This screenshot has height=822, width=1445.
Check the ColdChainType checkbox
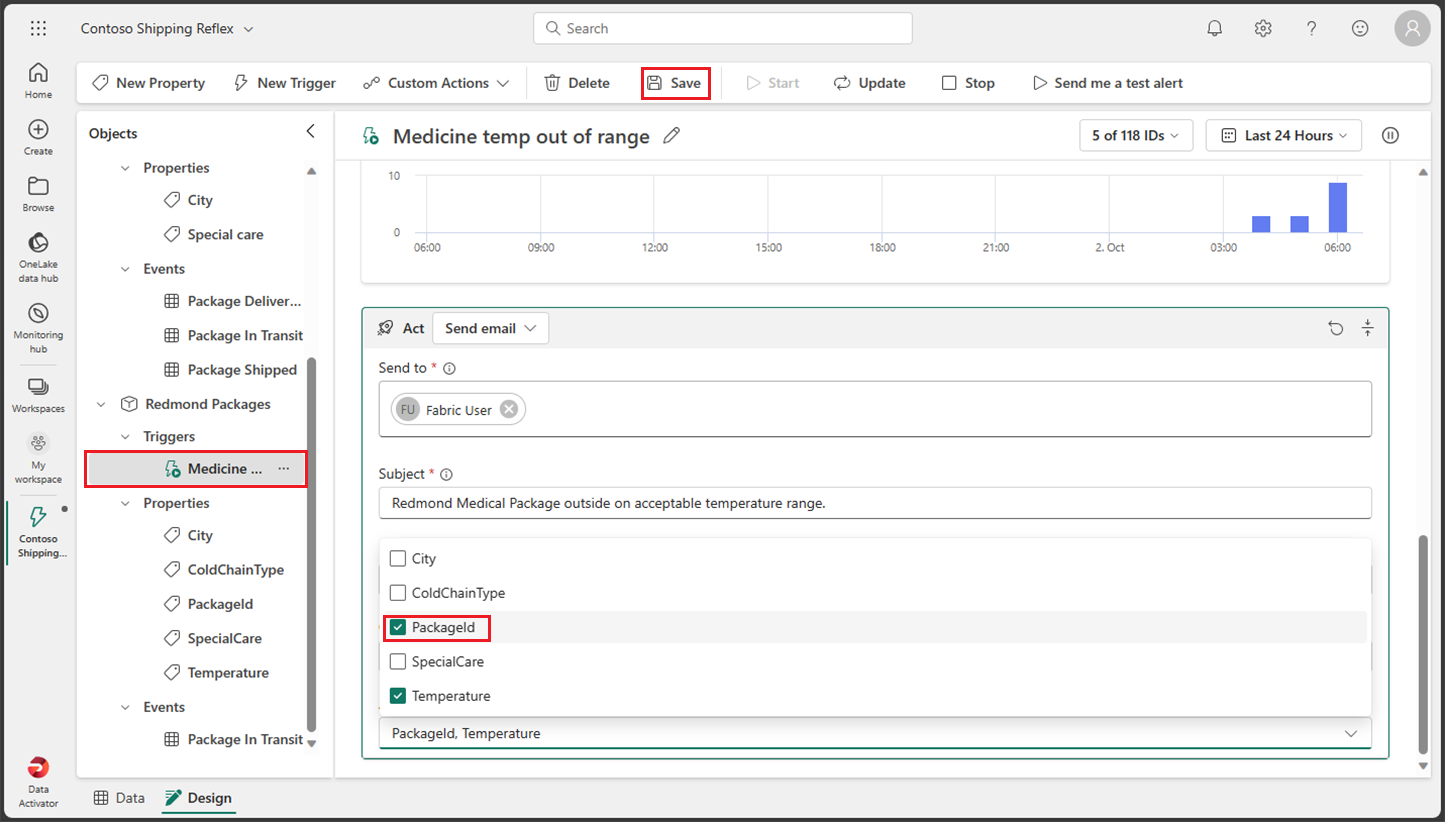coord(398,592)
